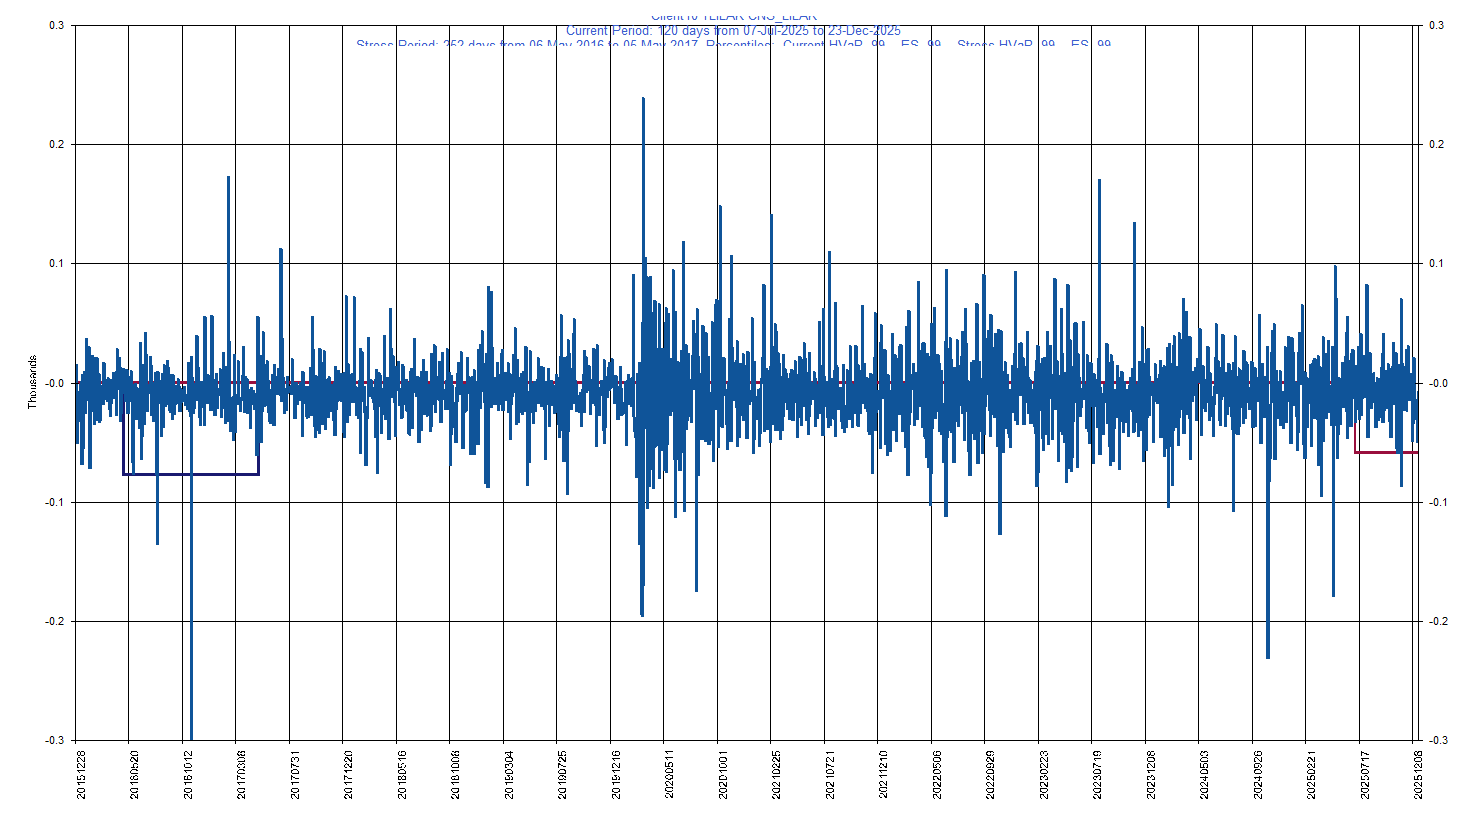
Task: Click the deep negative spike near 20240926
Action: (x=1268, y=655)
